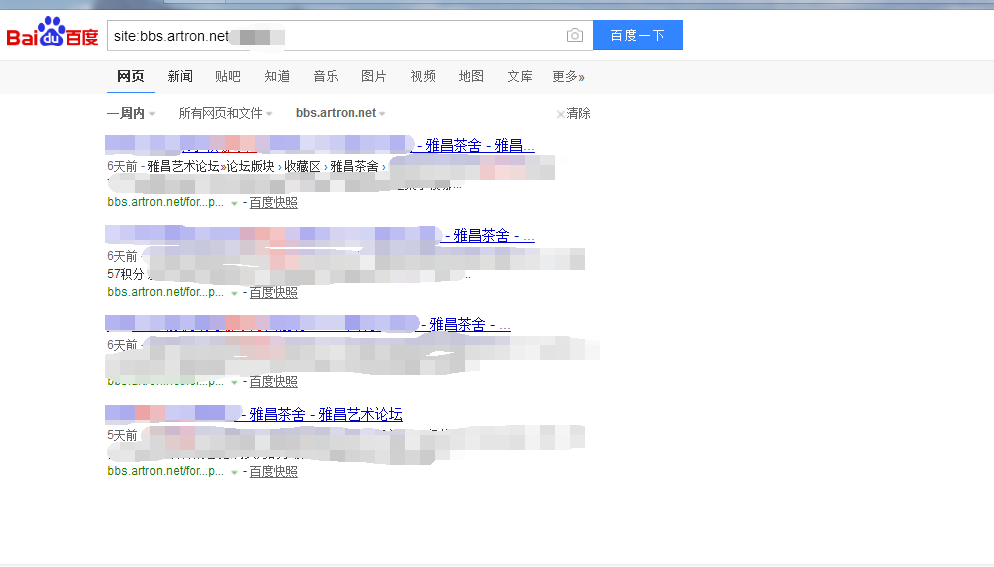
Task: Expand the fourth result's URL dropdown arrow
Action: (234, 472)
